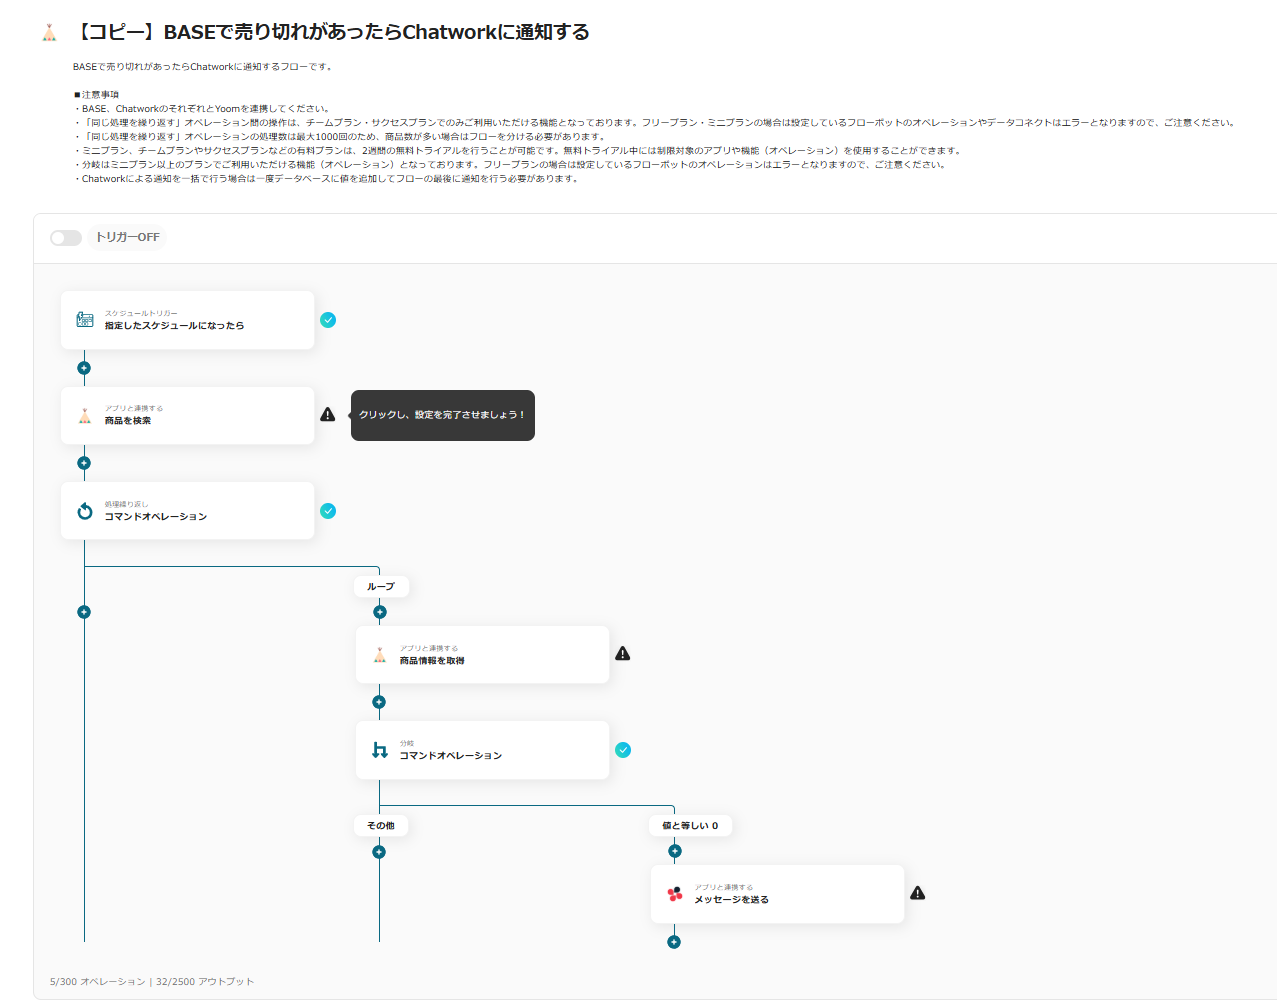This screenshot has width=1277, height=1003.
Task: Click the 値と等しい 0 branch label
Action: pyautogui.click(x=690, y=826)
